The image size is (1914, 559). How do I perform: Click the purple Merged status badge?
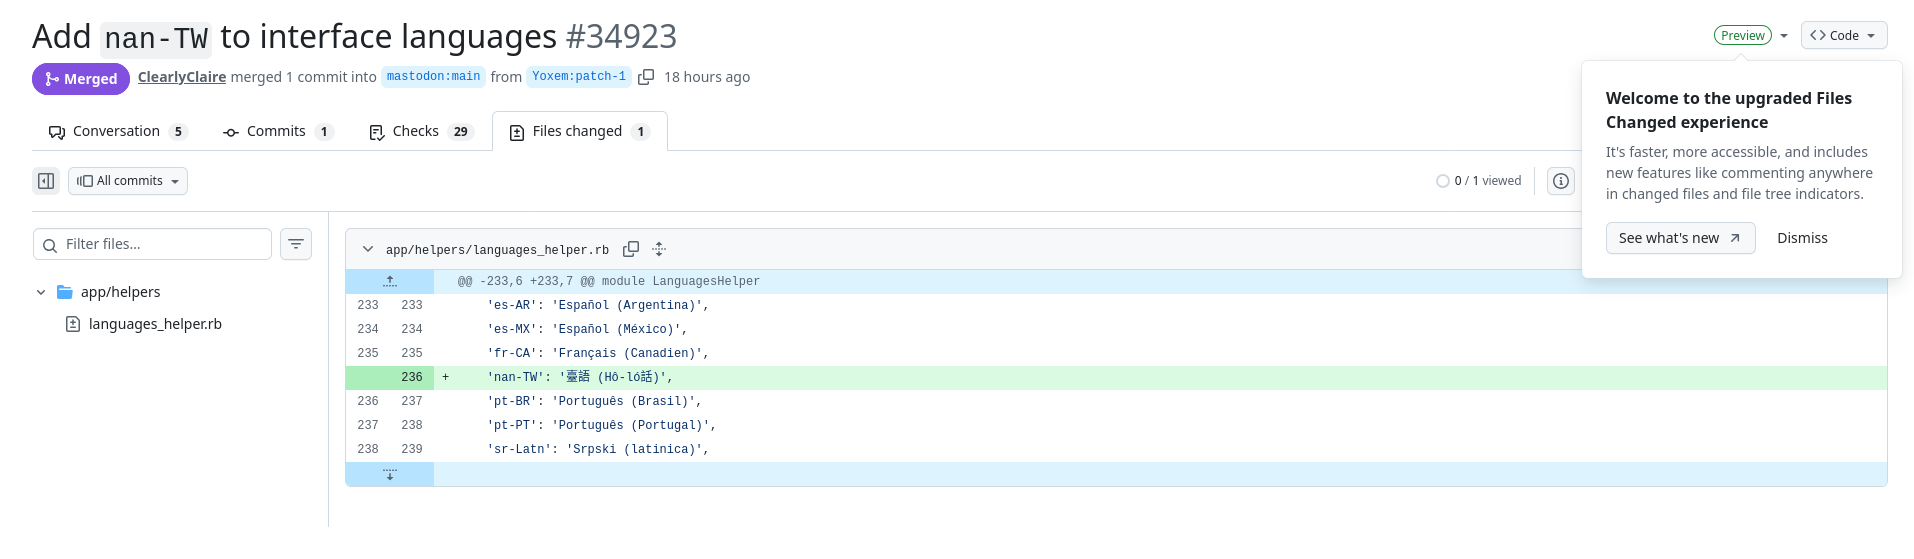[x=81, y=79]
